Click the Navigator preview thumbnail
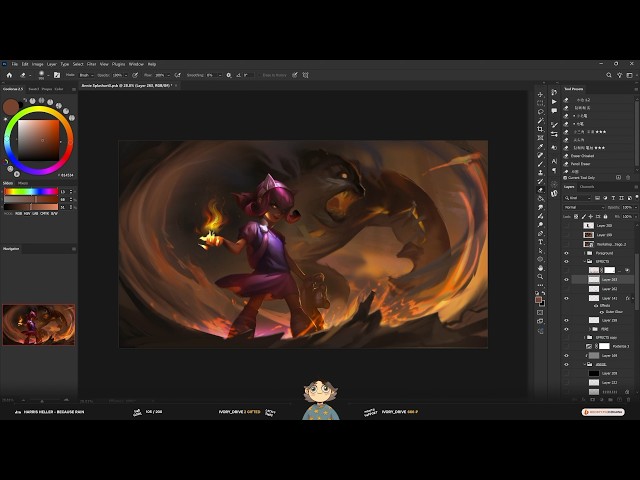 tap(39, 324)
